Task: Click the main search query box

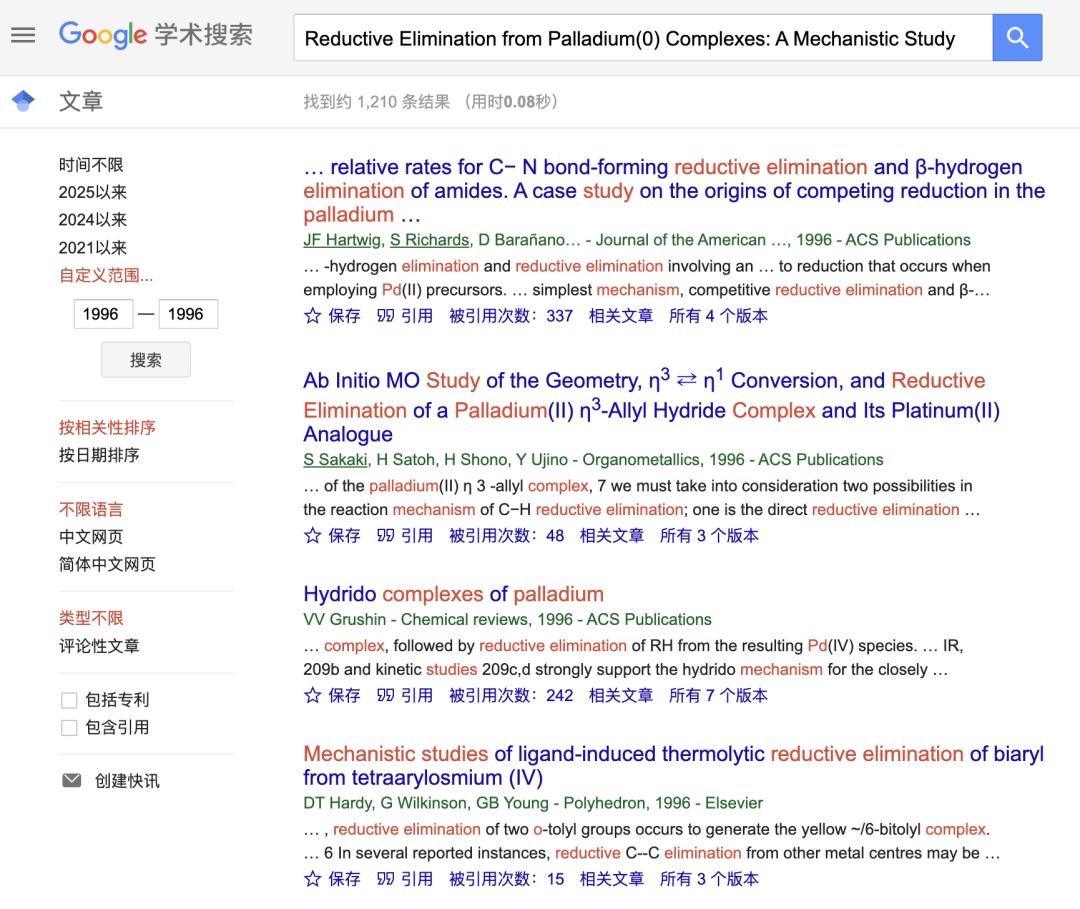Action: tap(643, 38)
